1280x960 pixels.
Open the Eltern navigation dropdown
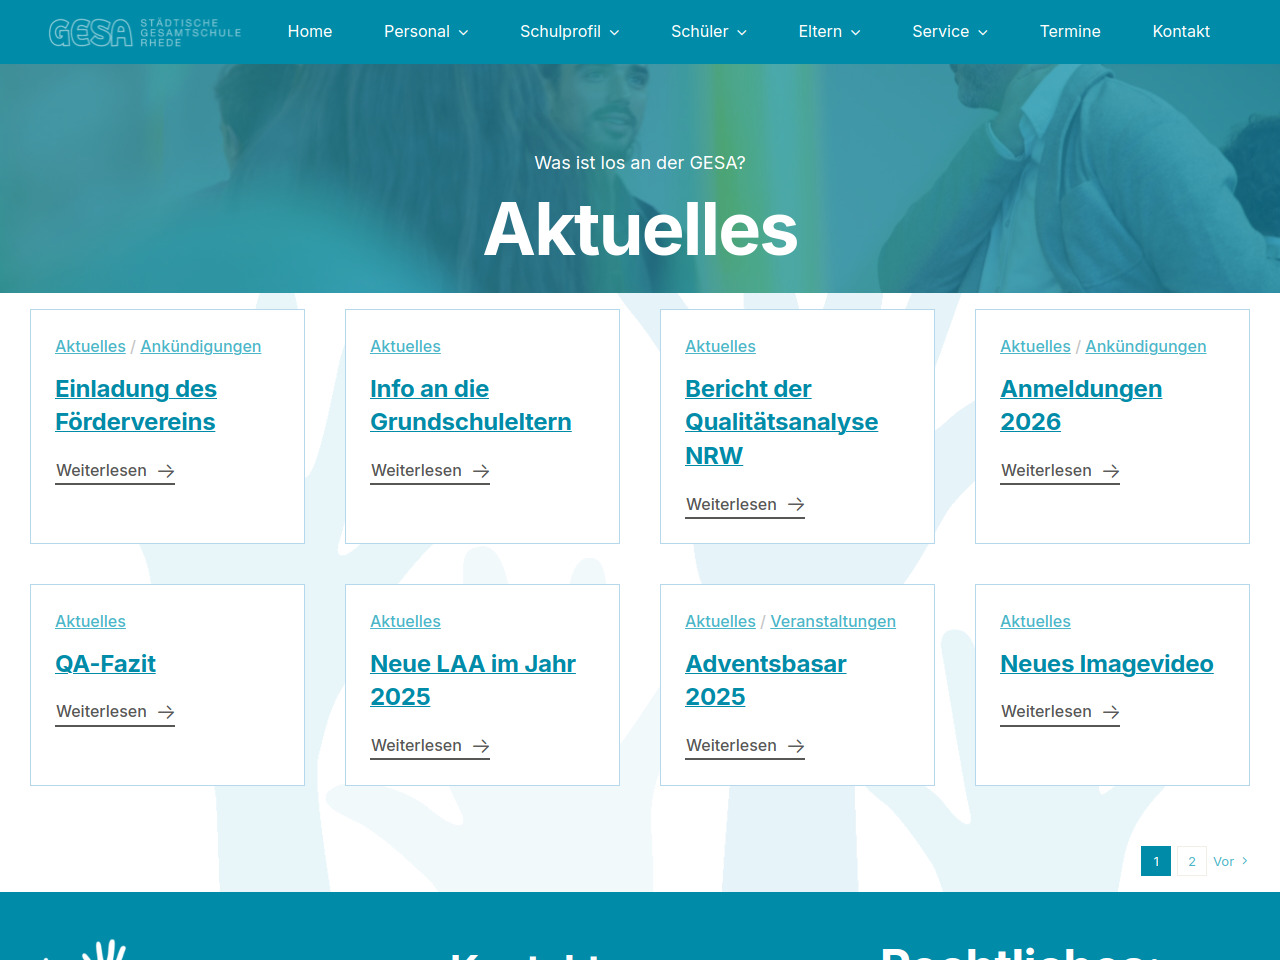829,32
